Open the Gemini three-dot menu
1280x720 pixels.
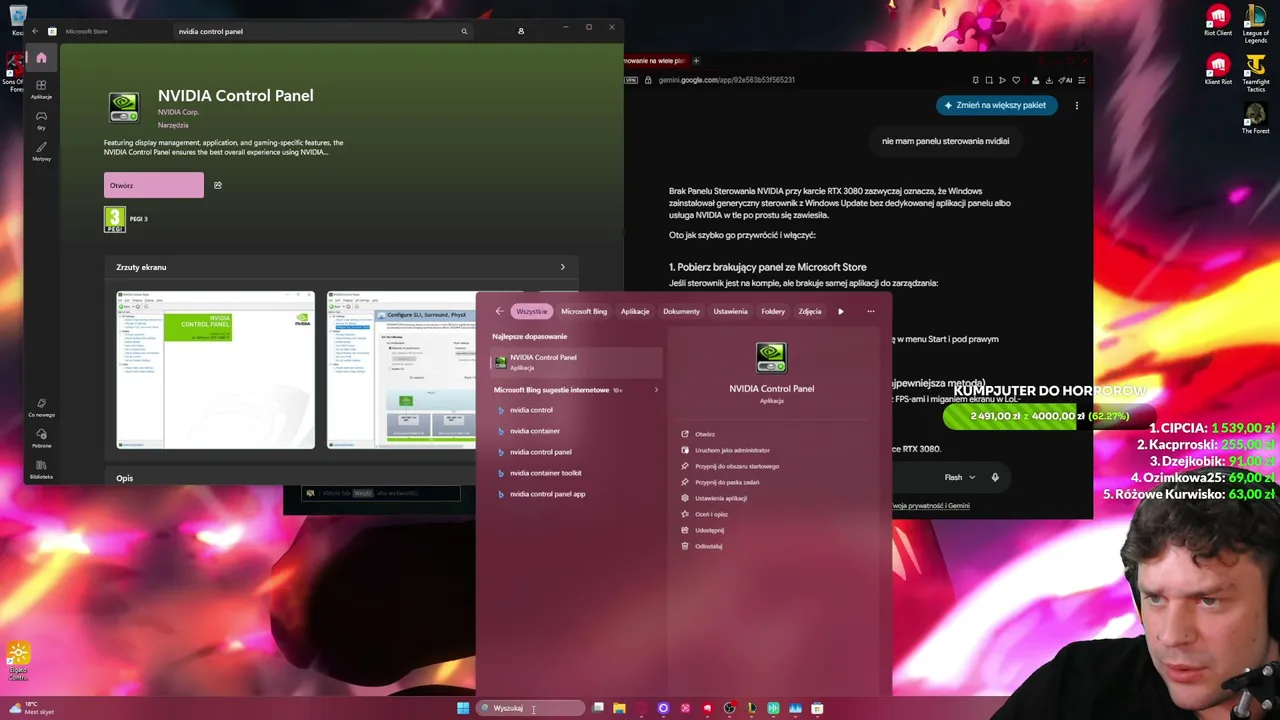pyautogui.click(x=1077, y=105)
